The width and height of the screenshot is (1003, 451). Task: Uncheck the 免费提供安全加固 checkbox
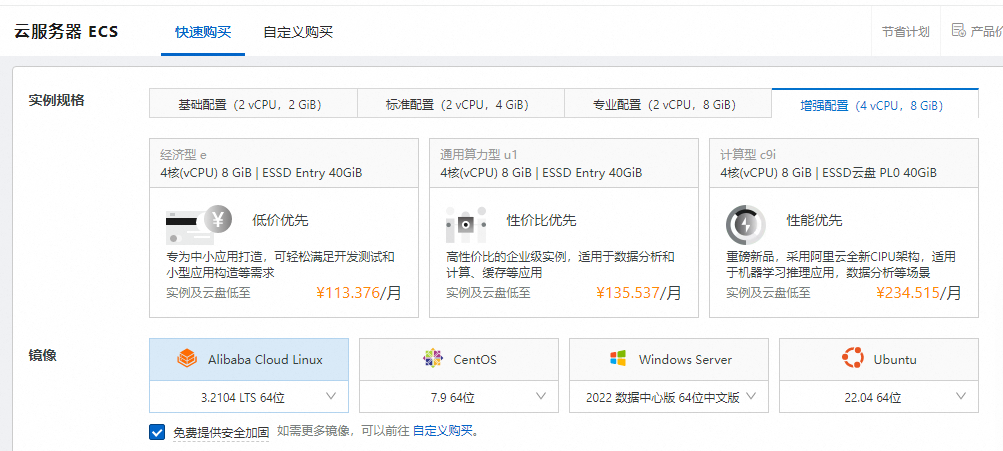(157, 432)
